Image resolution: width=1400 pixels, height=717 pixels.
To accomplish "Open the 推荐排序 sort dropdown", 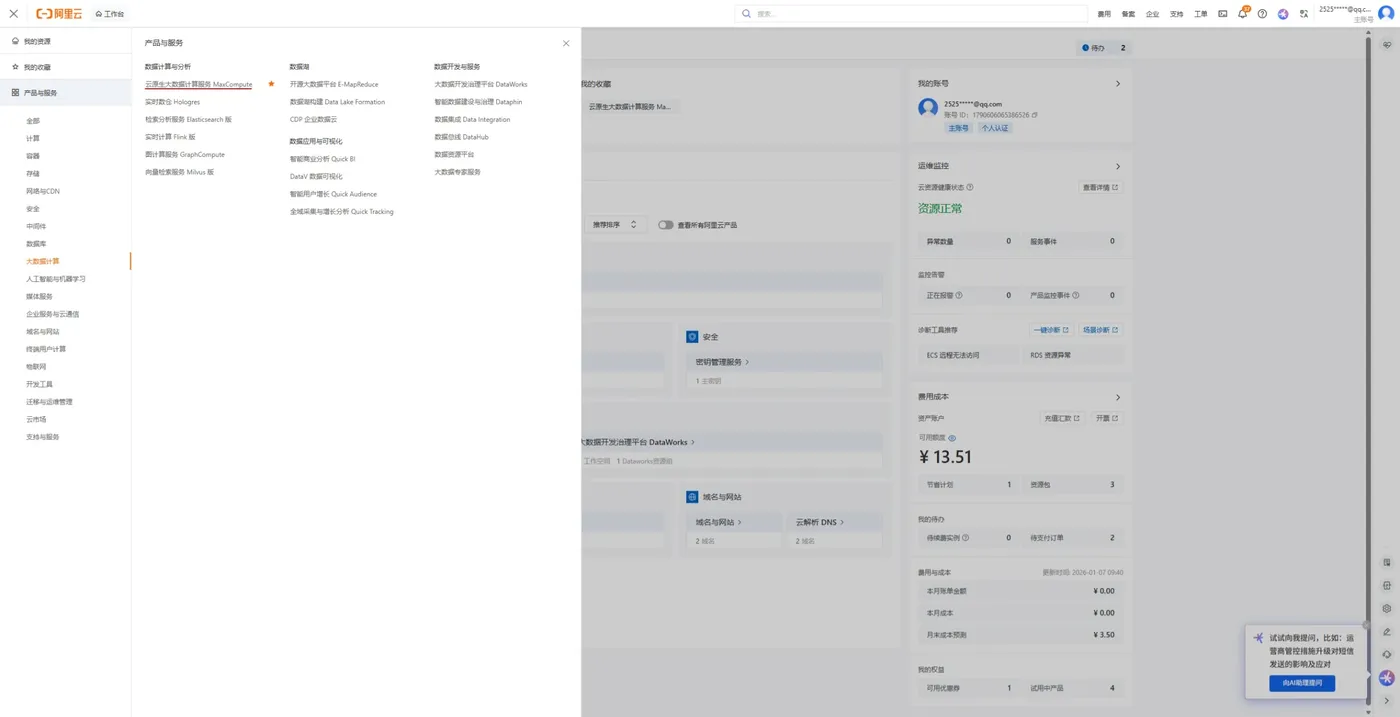I will [614, 225].
